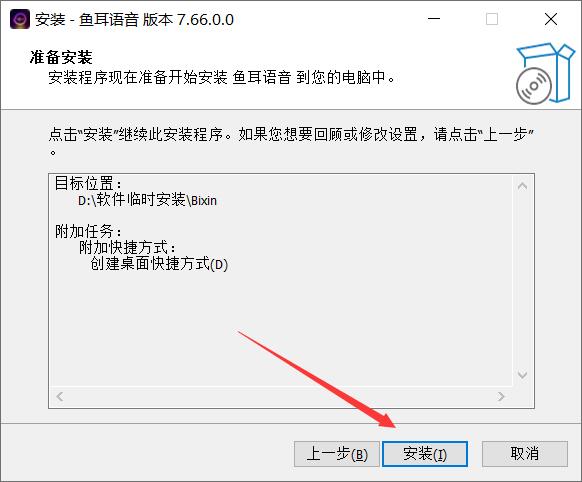This screenshot has height=482, width=582.
Task: Close the setup window with the X
Action: pyautogui.click(x=551, y=19)
